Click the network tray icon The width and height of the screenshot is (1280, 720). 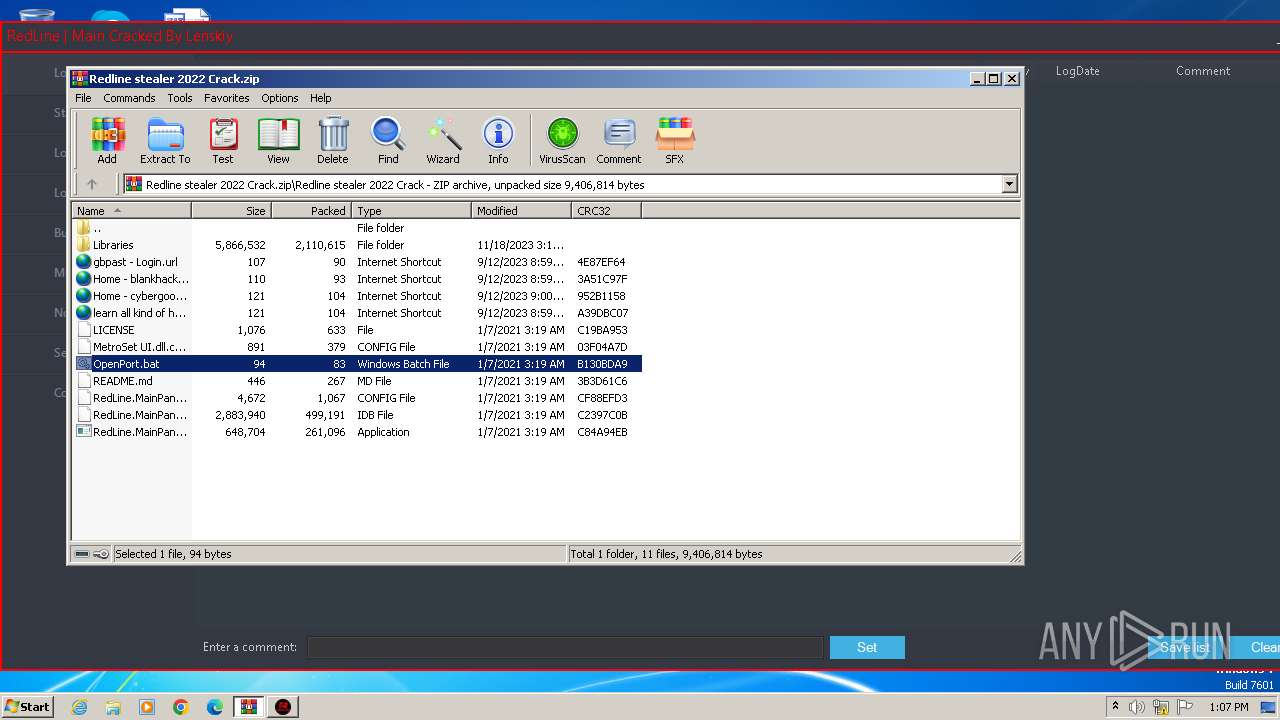1161,707
